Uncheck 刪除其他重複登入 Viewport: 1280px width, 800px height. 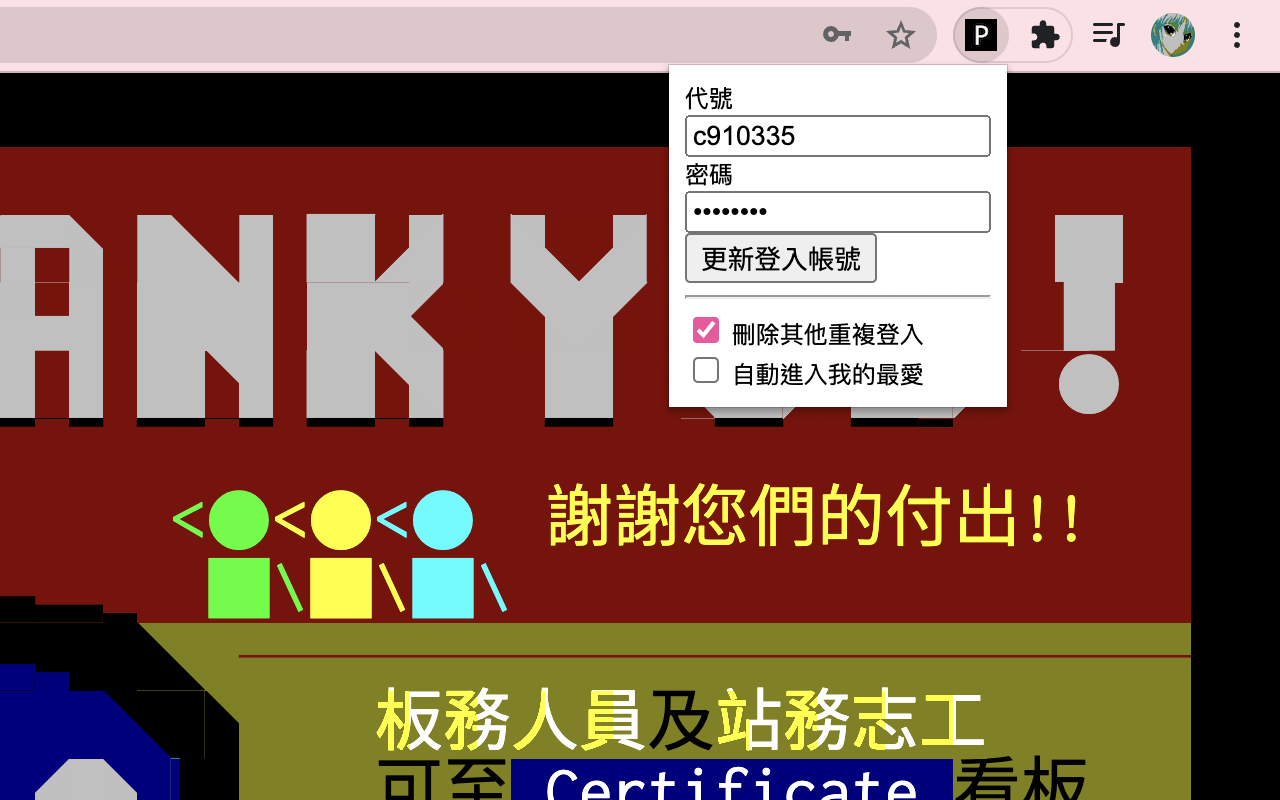click(706, 330)
